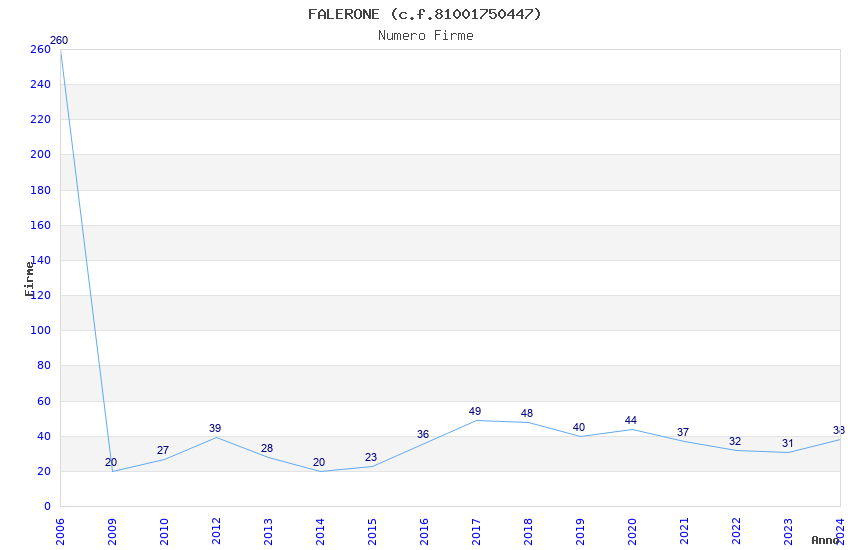The height and width of the screenshot is (550, 850).
Task: Click the 260 data label for 2006
Action: [x=59, y=41]
